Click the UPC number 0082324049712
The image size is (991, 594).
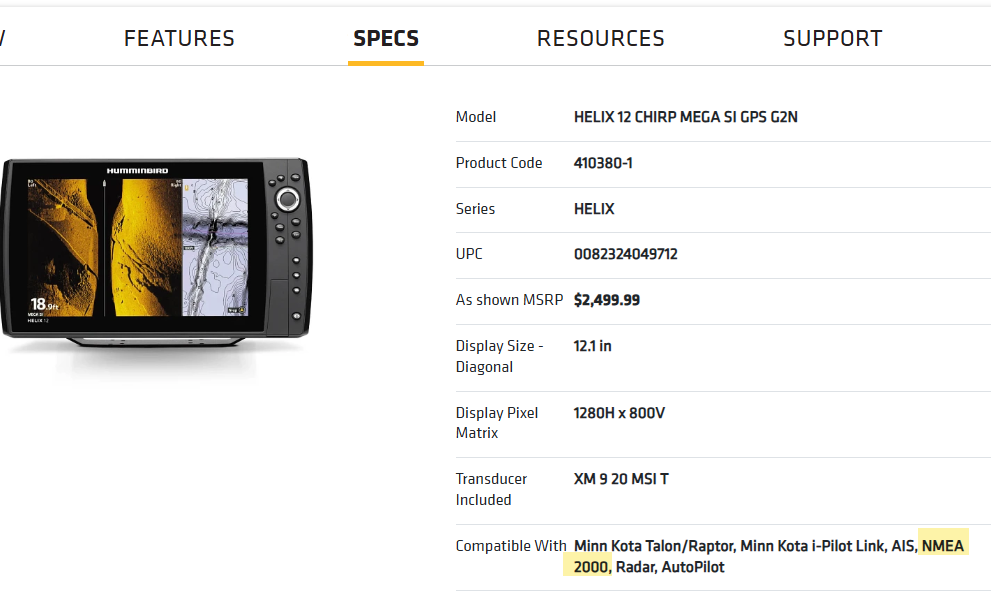click(x=626, y=254)
